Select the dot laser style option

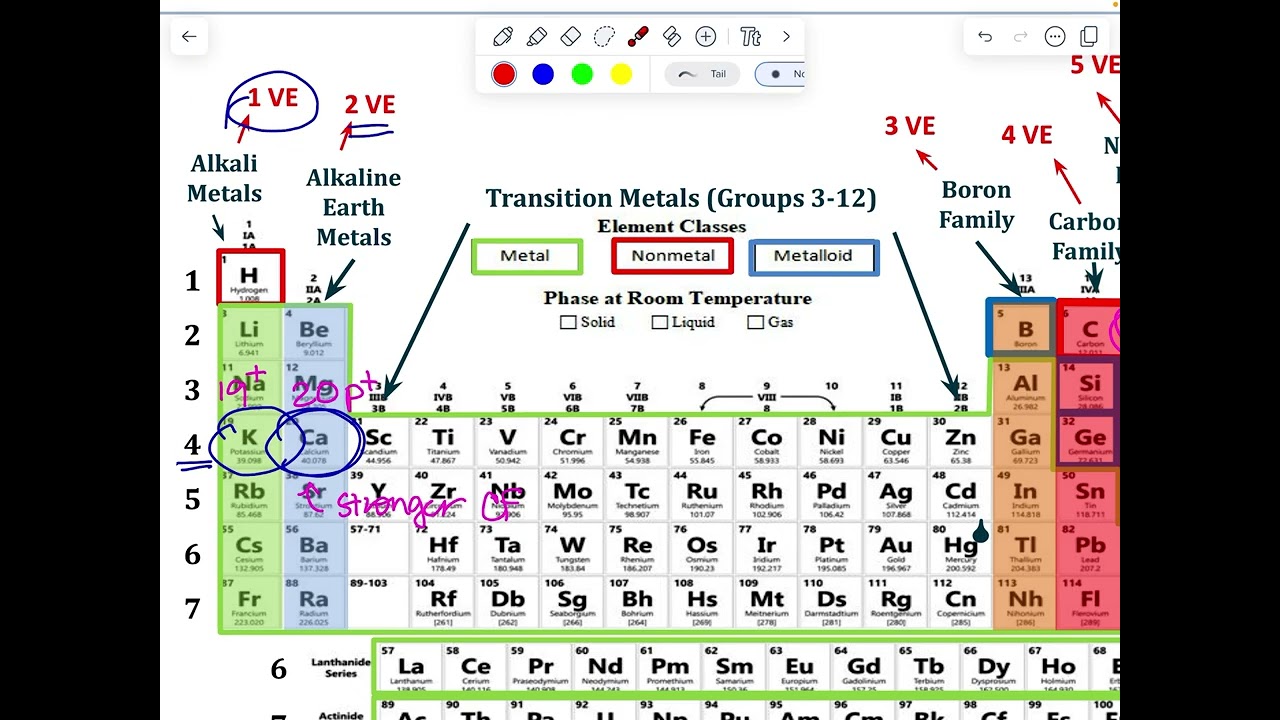pos(780,74)
